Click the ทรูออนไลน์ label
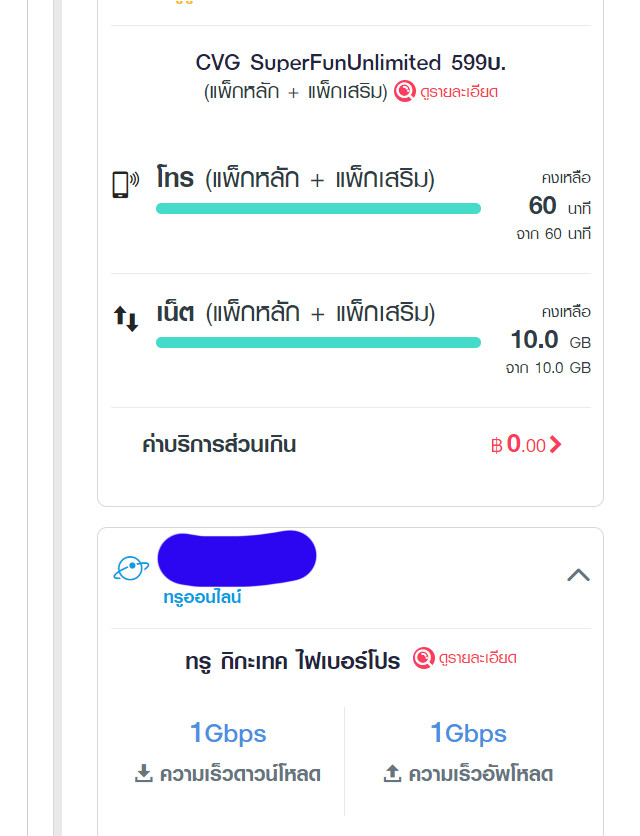 pyautogui.click(x=202, y=597)
